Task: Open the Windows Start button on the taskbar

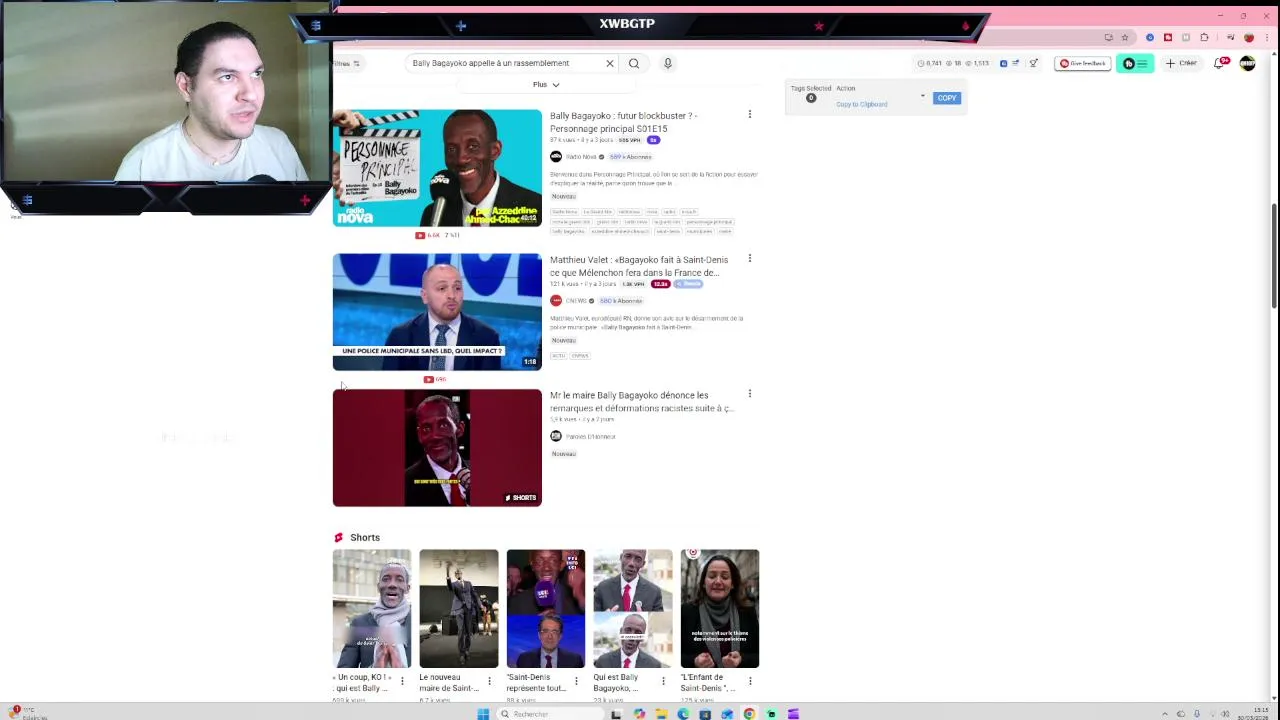Action: (483, 714)
